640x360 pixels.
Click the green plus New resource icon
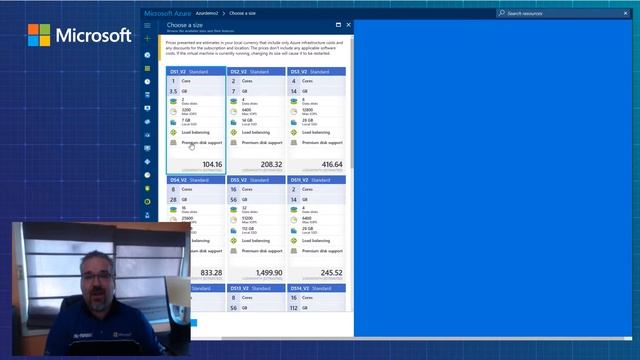pyautogui.click(x=147, y=38)
